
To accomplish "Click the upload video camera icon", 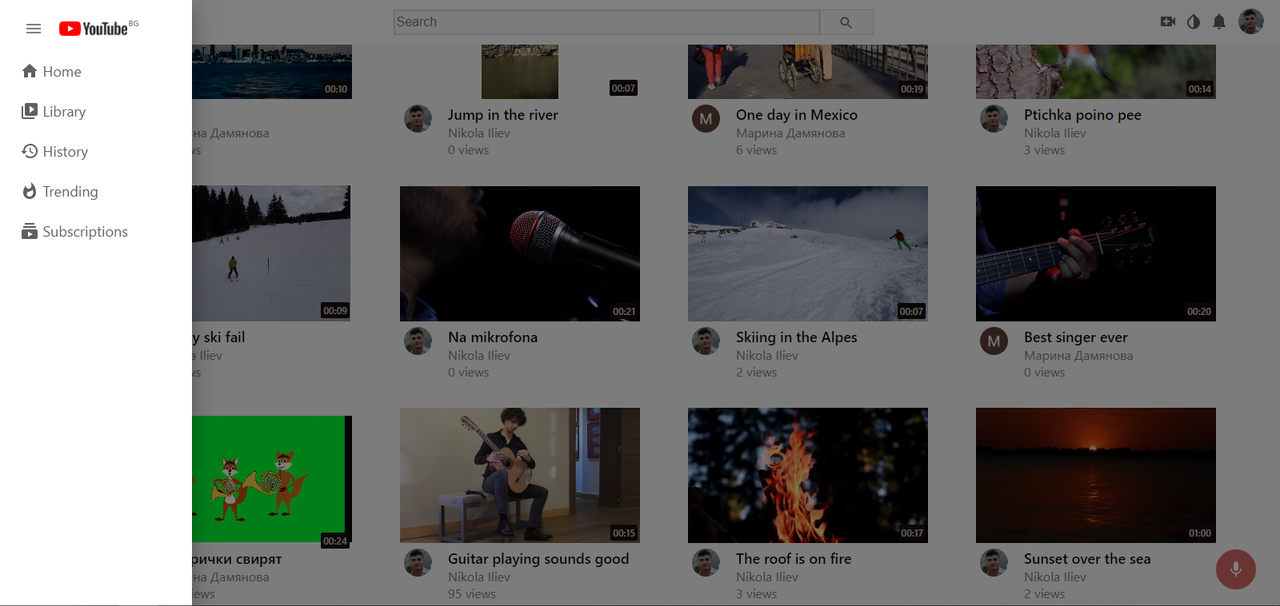I will pyautogui.click(x=1167, y=21).
